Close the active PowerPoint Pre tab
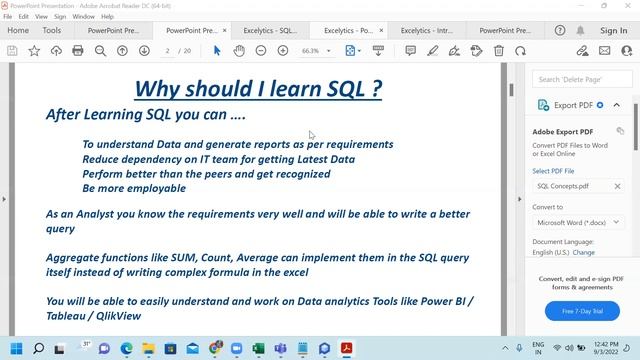The image size is (640, 360). tap(224, 31)
